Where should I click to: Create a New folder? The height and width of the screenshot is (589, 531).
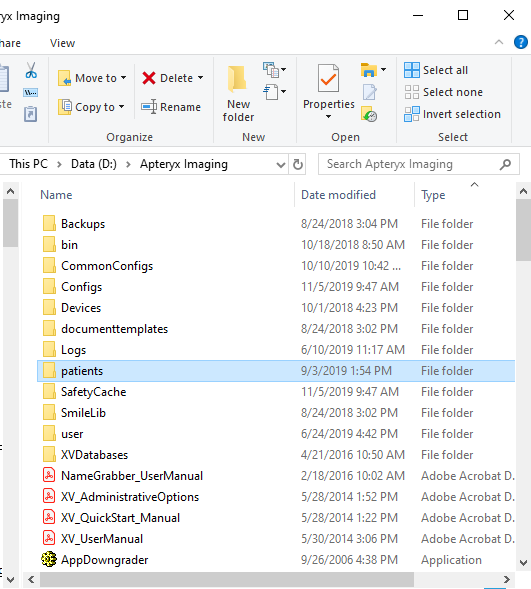pyautogui.click(x=238, y=93)
